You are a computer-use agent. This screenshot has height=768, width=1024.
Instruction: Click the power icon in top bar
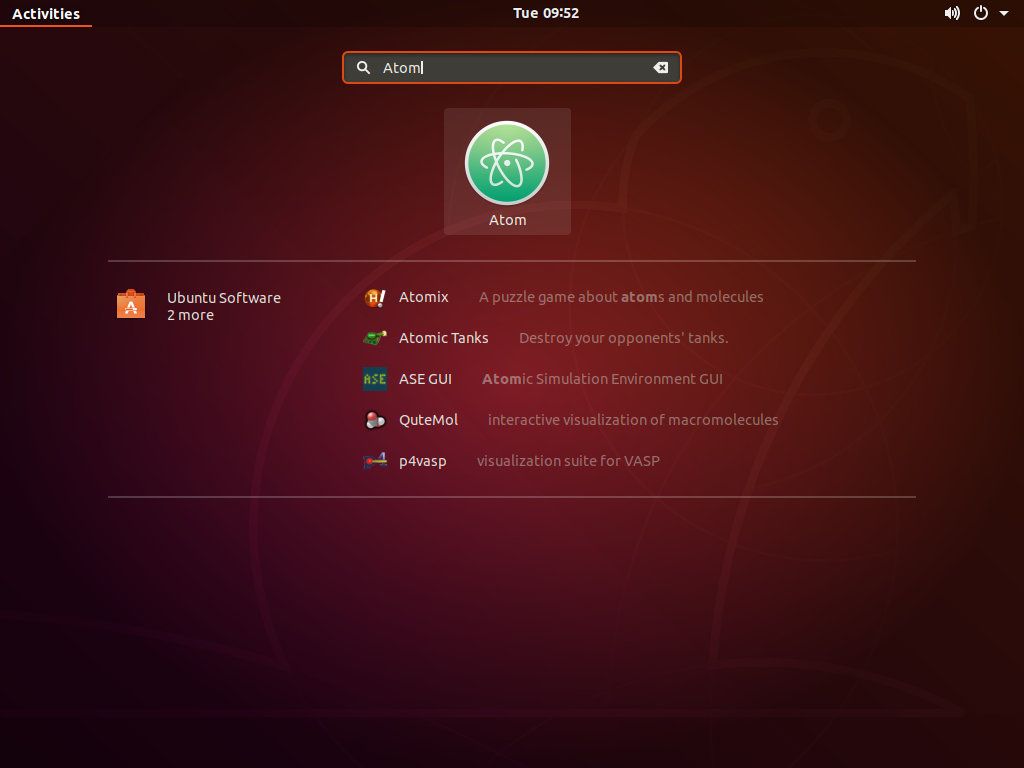tap(980, 13)
